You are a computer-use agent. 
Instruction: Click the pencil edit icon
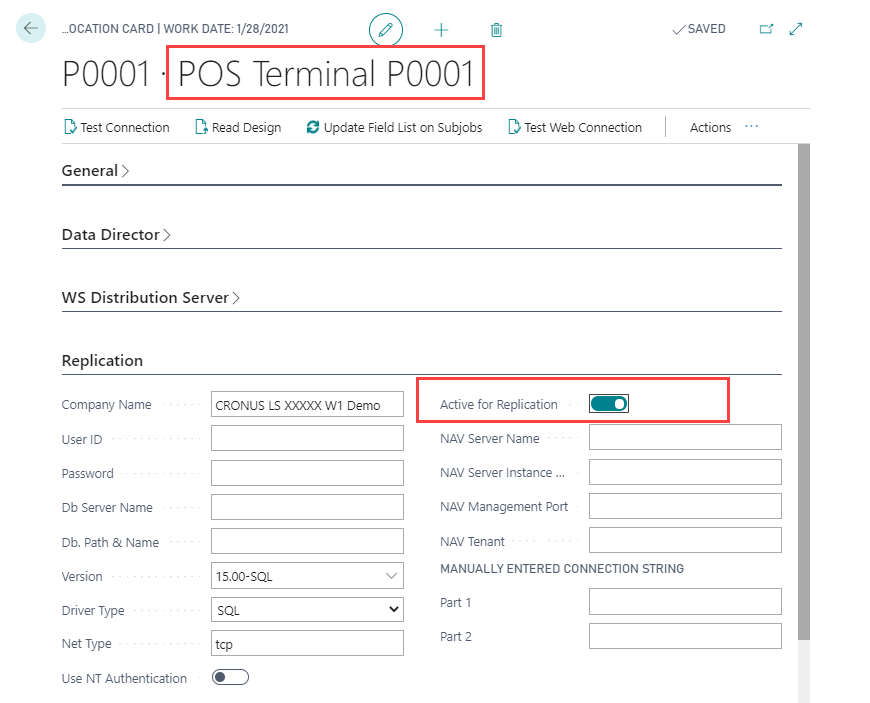(x=386, y=30)
